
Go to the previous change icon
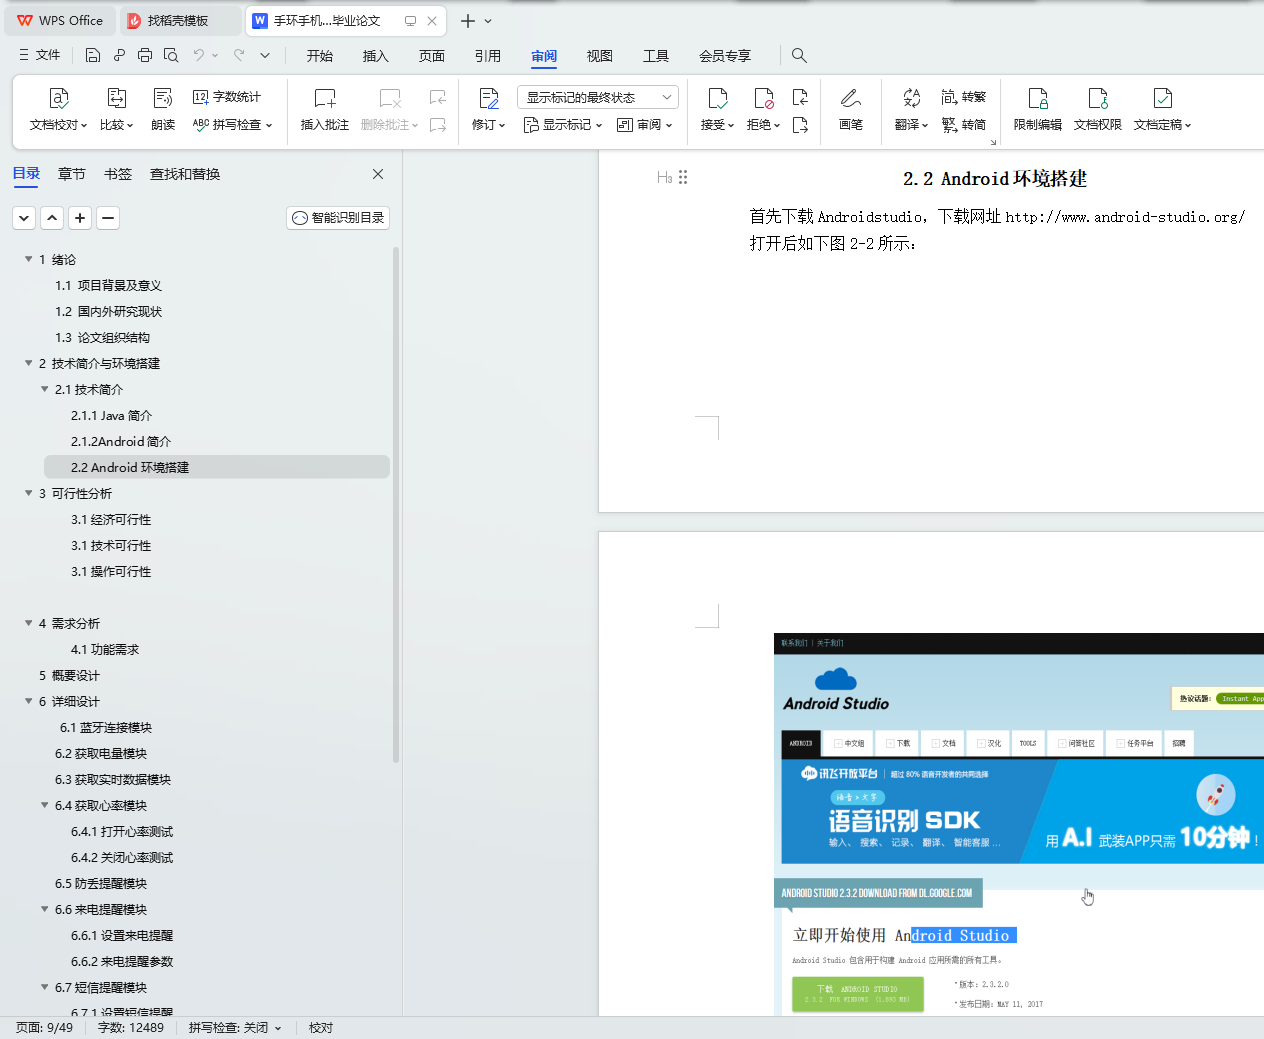click(x=800, y=97)
